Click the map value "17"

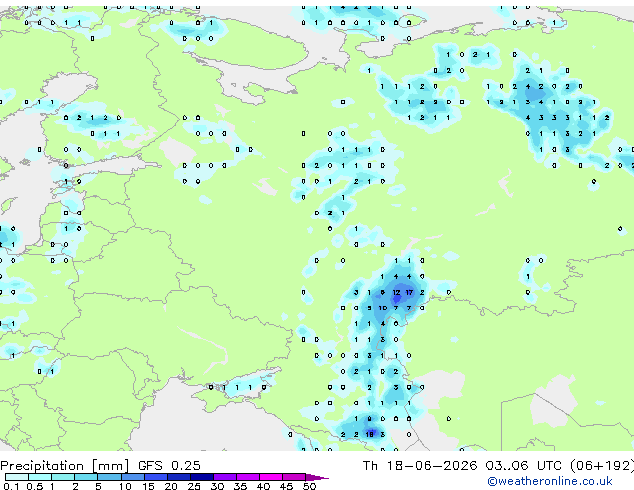coord(409,292)
